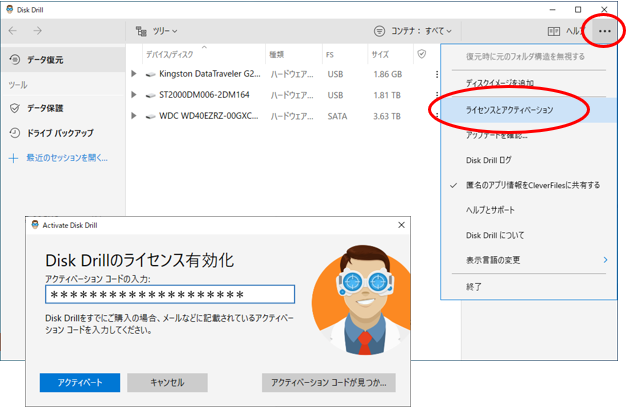
Task: Sort by FS column header
Action: [330, 55]
